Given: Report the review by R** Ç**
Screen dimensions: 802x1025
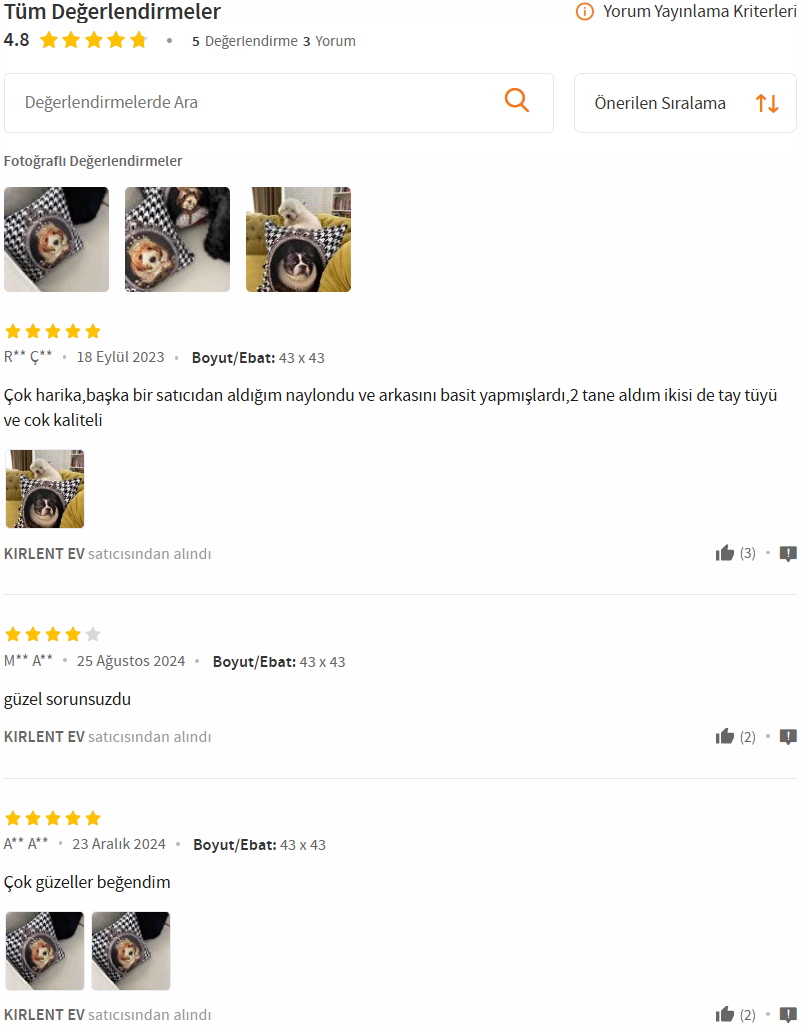Looking at the screenshot, I should 788,554.
